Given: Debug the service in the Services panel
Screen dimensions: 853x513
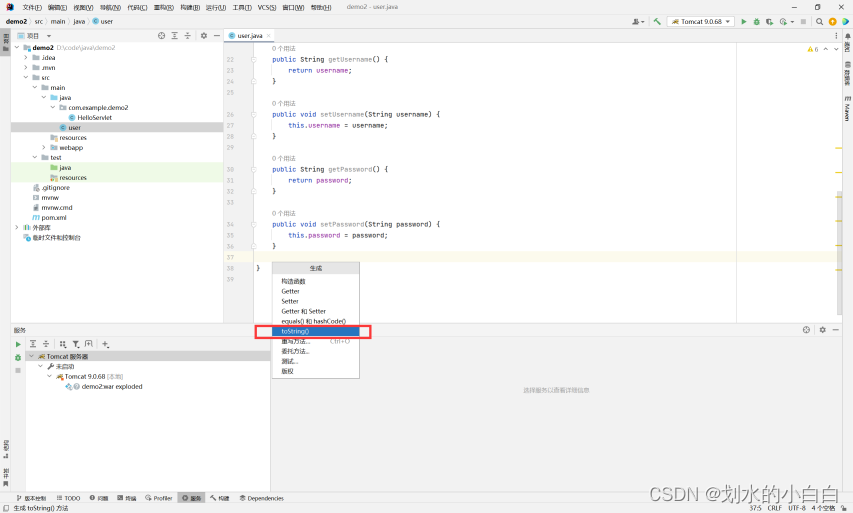Looking at the screenshot, I should (18, 357).
